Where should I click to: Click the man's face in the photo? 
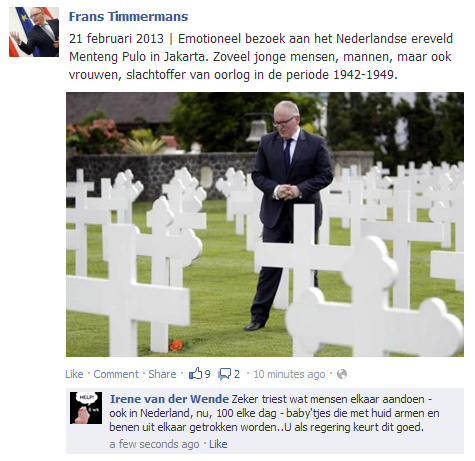pos(286,121)
